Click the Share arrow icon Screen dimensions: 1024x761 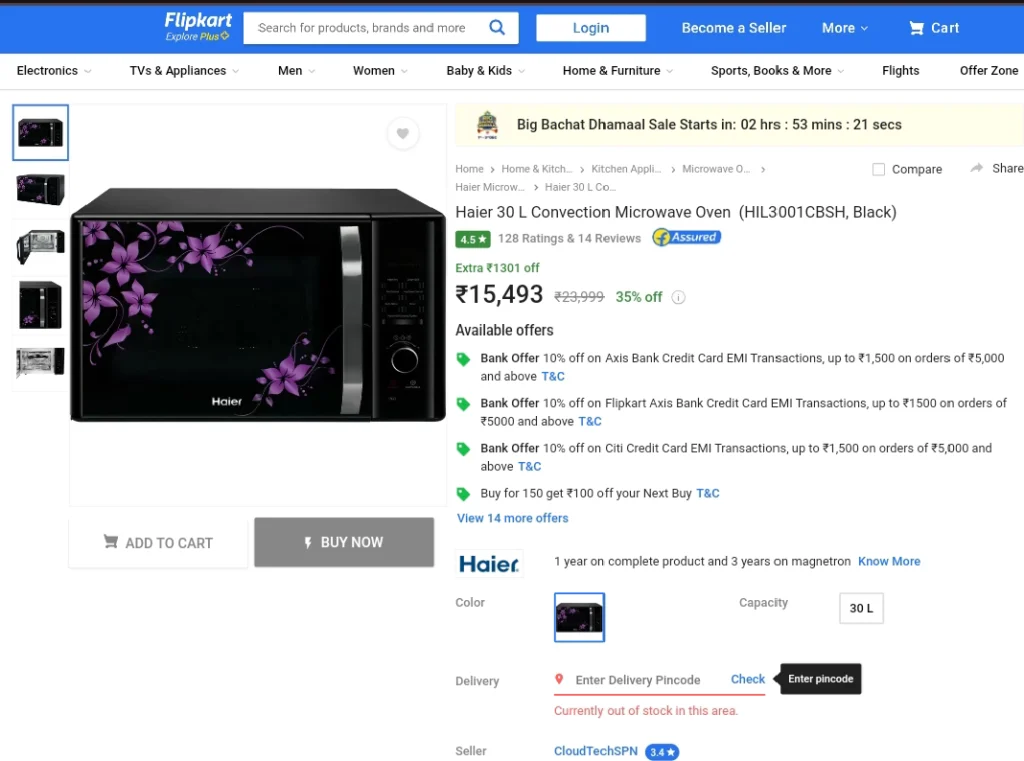[976, 168]
